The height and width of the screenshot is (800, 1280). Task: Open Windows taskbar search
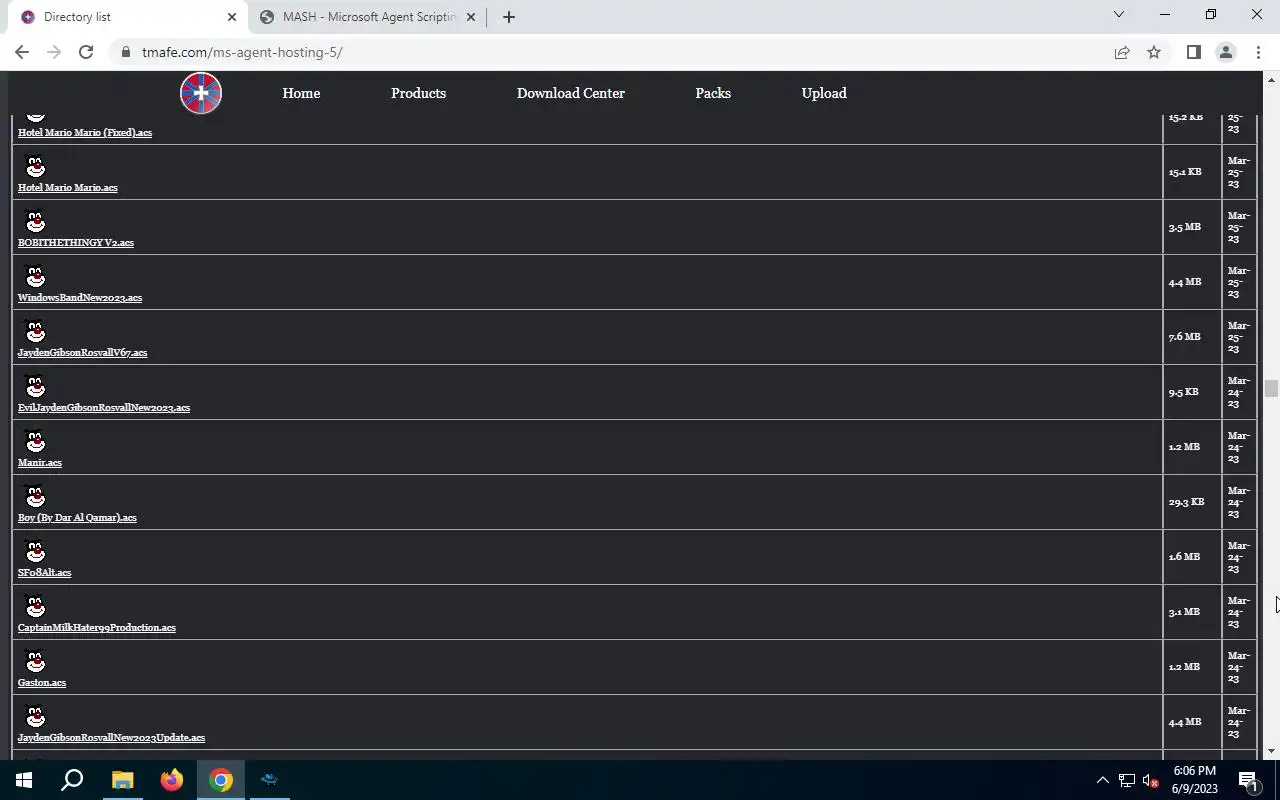[72, 780]
